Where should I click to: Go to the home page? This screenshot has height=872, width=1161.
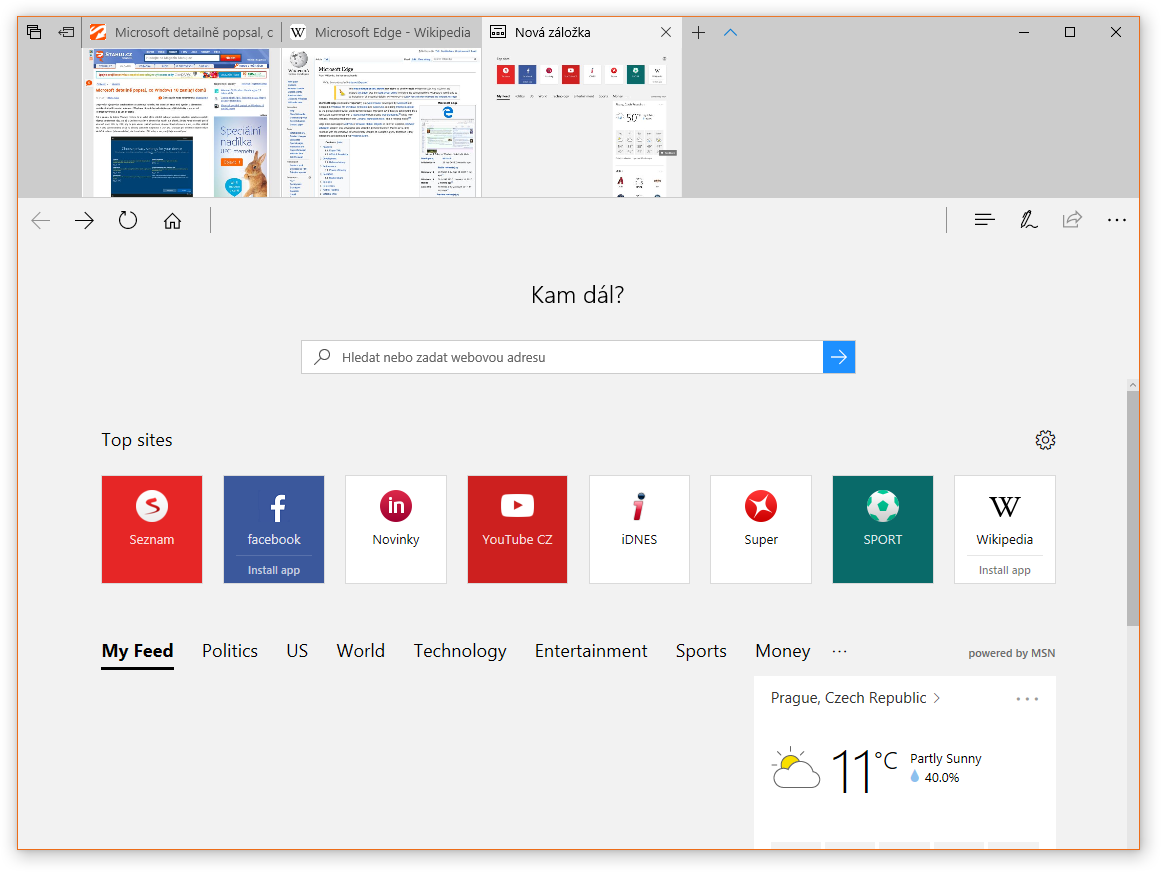pyautogui.click(x=173, y=221)
